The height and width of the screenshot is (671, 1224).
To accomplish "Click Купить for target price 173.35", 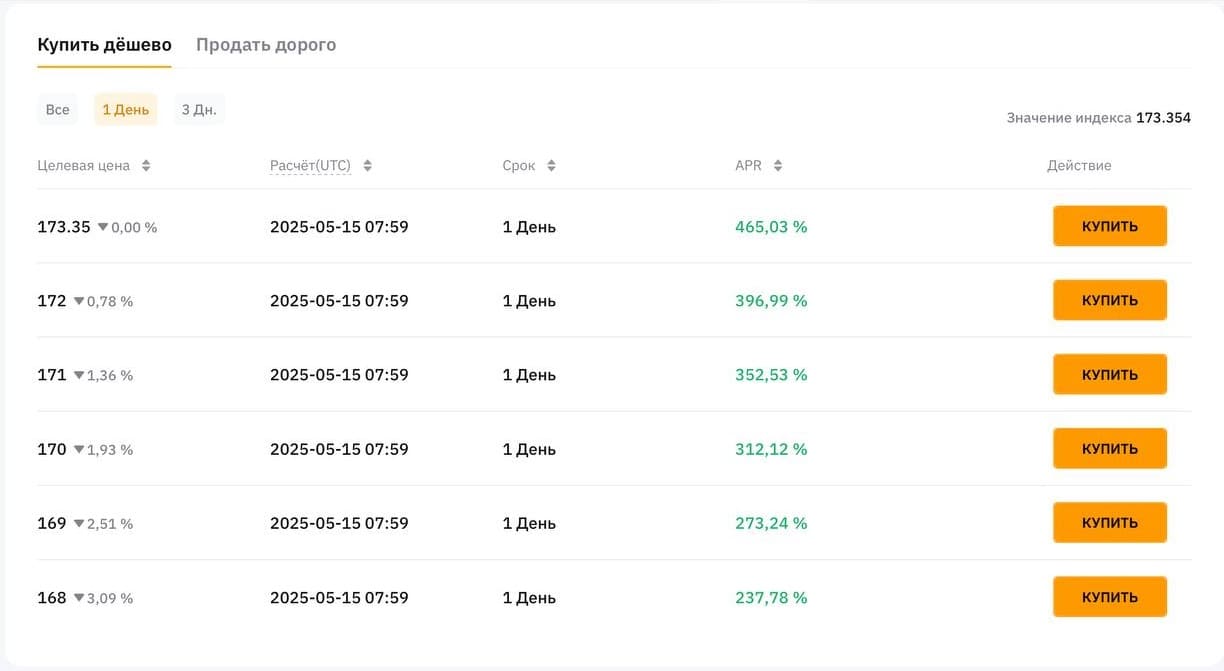I will 1110,226.
